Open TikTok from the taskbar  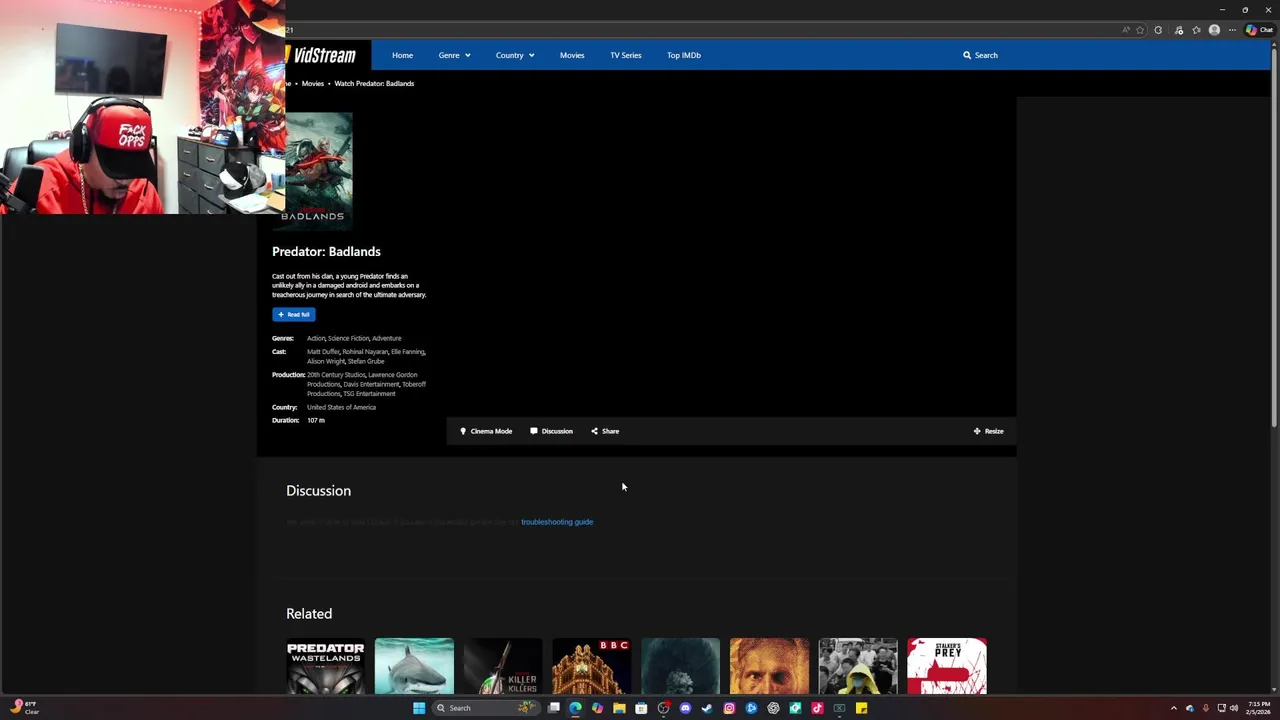click(817, 708)
